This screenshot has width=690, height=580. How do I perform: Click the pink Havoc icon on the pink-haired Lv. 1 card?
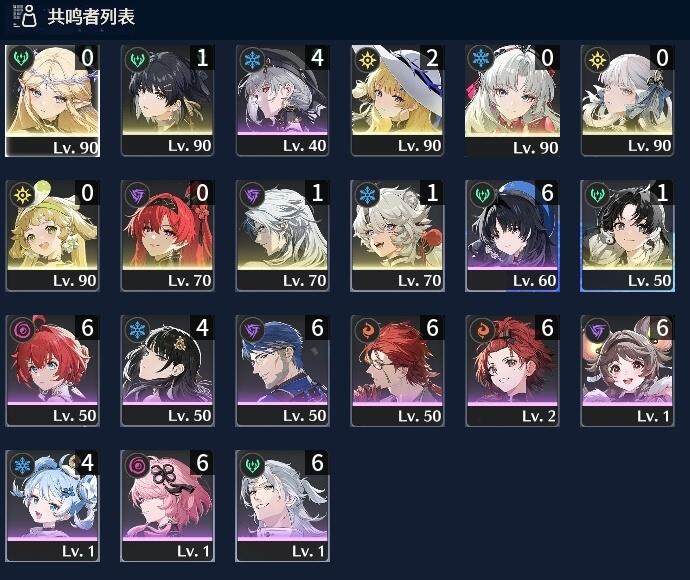137,465
